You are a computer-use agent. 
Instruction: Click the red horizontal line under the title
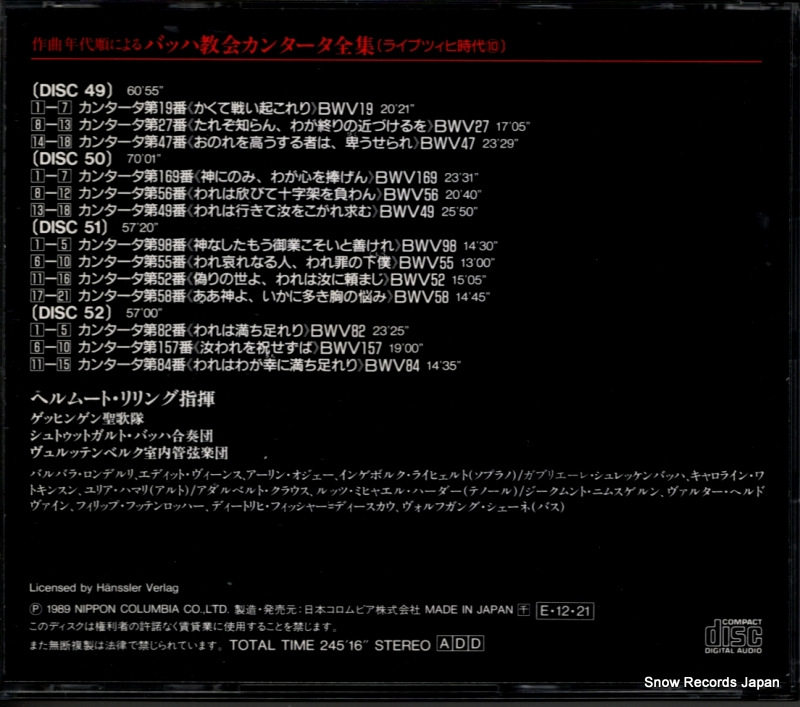pos(396,60)
